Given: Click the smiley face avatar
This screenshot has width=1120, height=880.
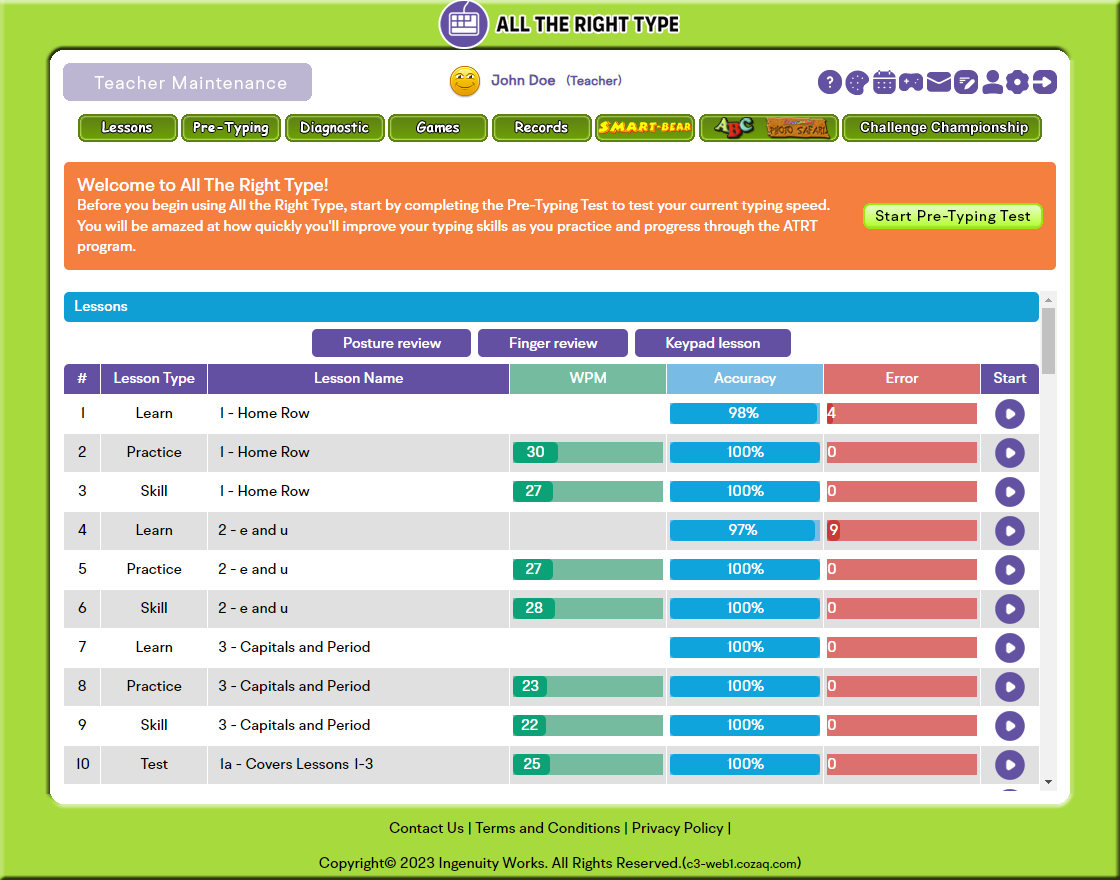Looking at the screenshot, I should point(464,81).
